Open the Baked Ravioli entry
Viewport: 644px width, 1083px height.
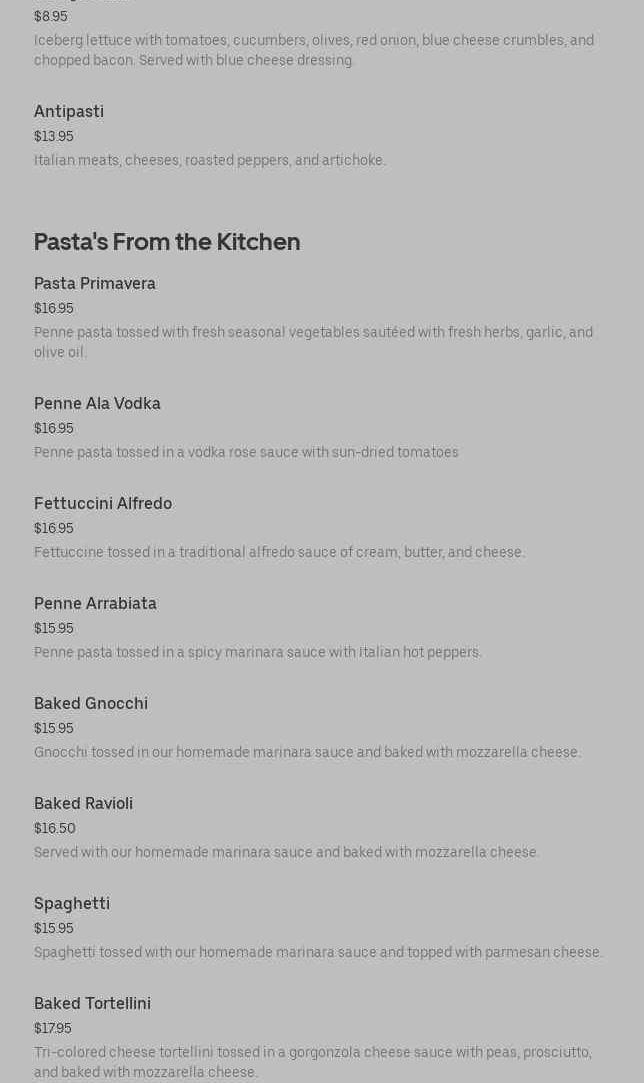point(83,804)
